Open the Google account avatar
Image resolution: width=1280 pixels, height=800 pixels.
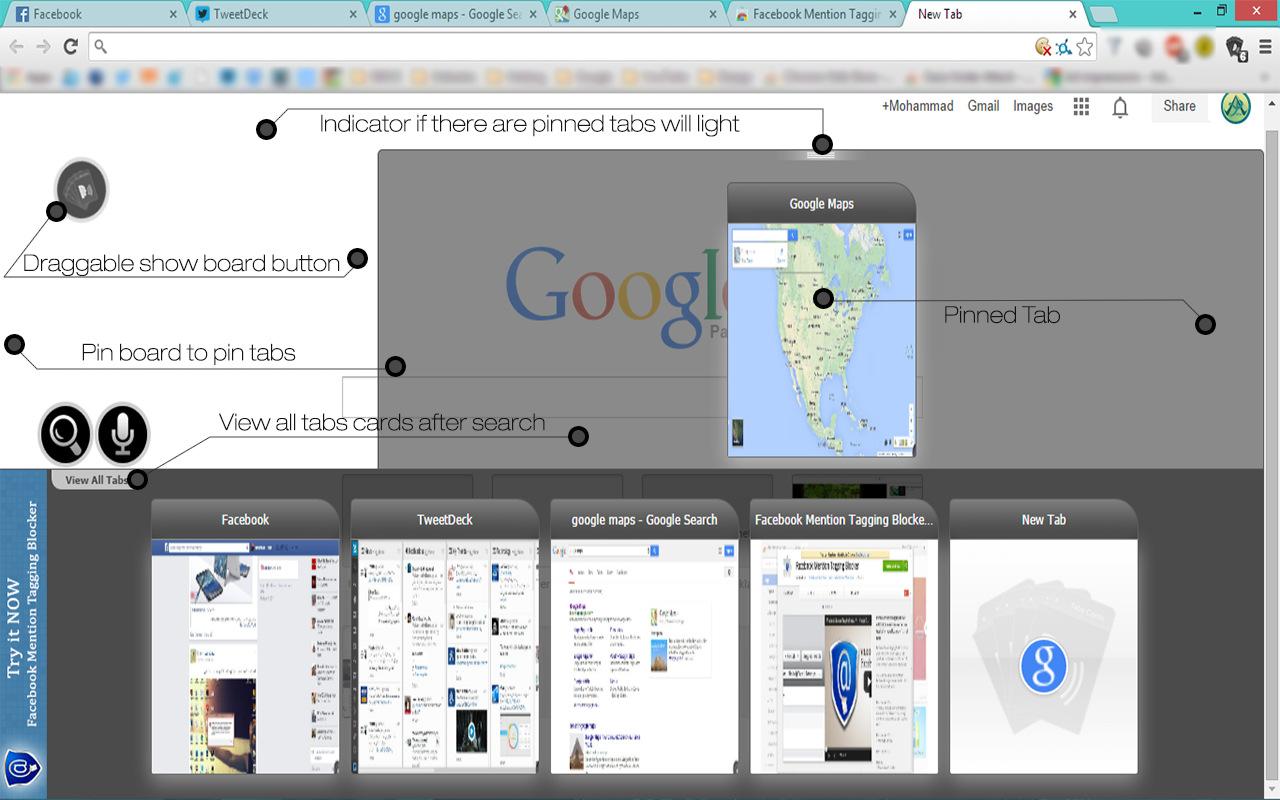[x=1236, y=107]
